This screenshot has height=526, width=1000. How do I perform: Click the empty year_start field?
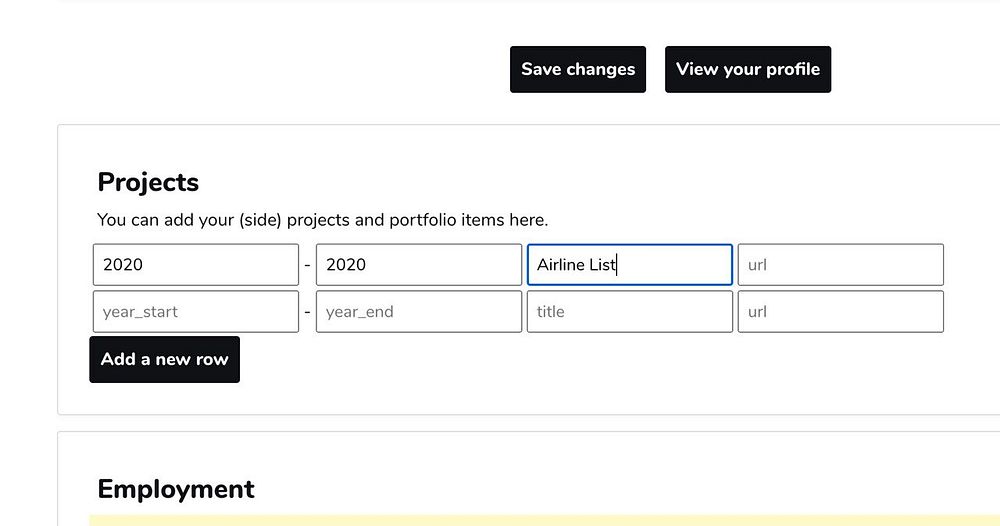coord(196,312)
